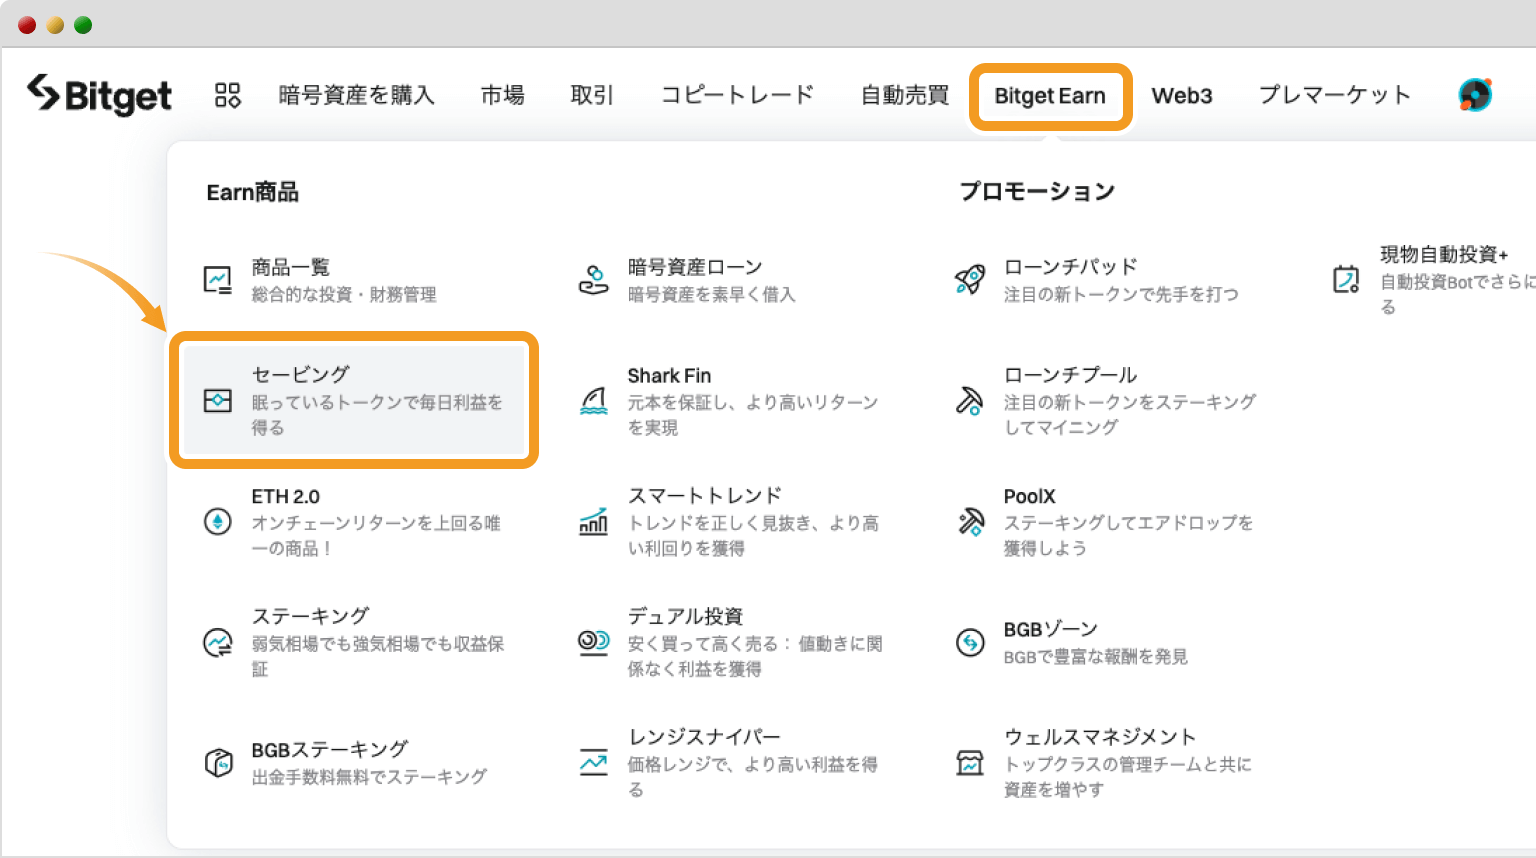Viewport: 1536px width, 858px height.
Task: Click the デュアル投資 coins icon
Action: [x=594, y=642]
